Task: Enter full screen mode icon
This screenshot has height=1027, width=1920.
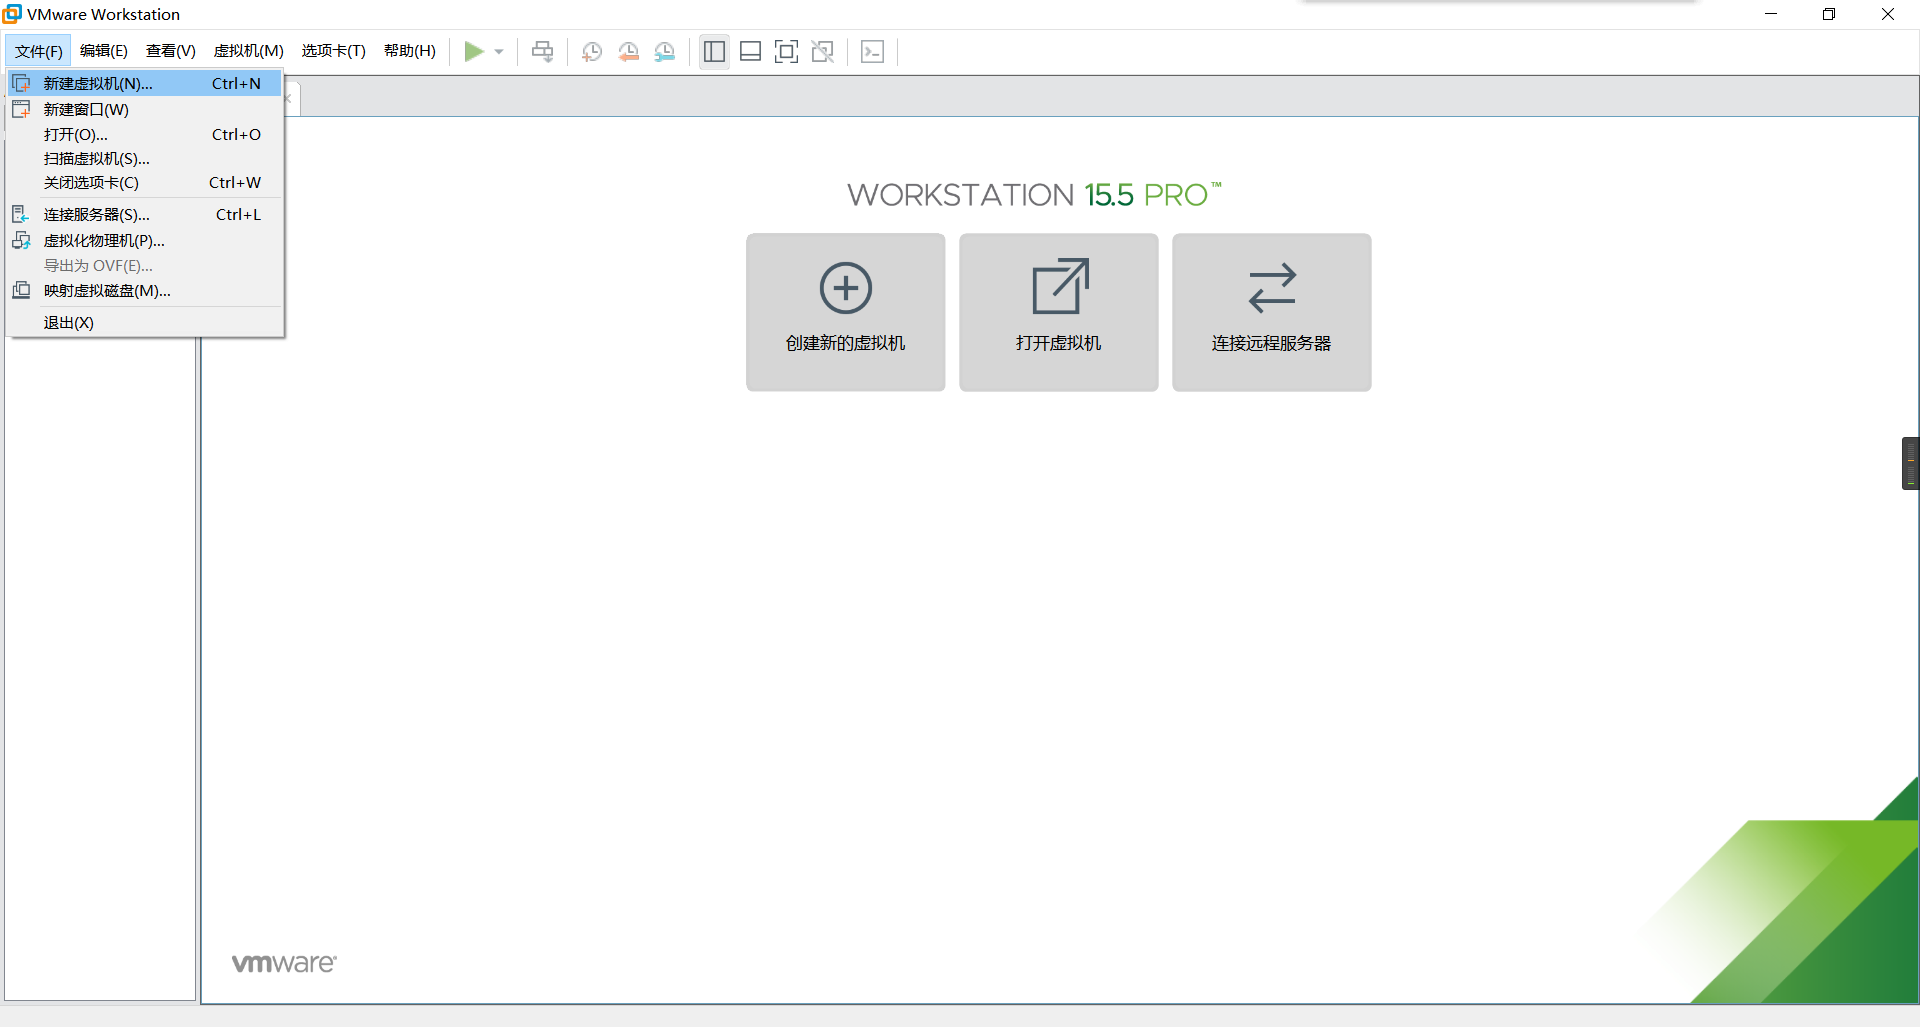Action: point(786,51)
